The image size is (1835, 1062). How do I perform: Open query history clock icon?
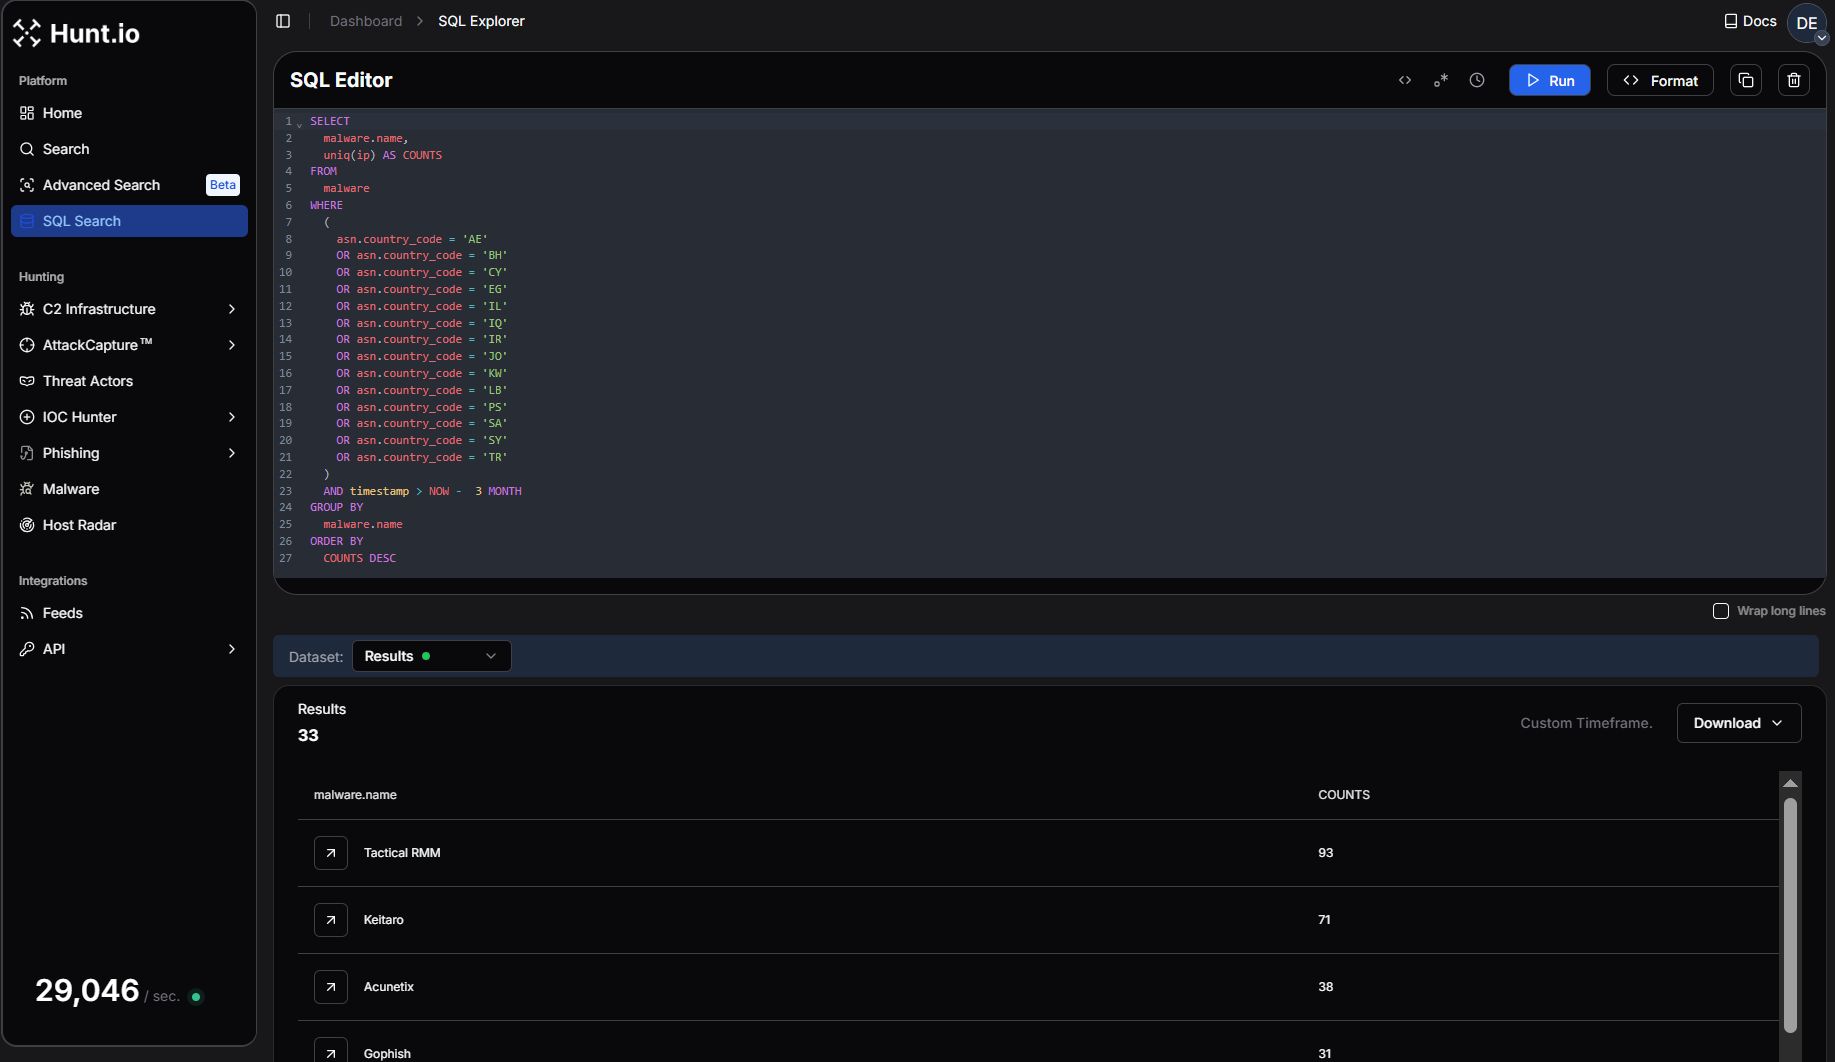click(1477, 80)
